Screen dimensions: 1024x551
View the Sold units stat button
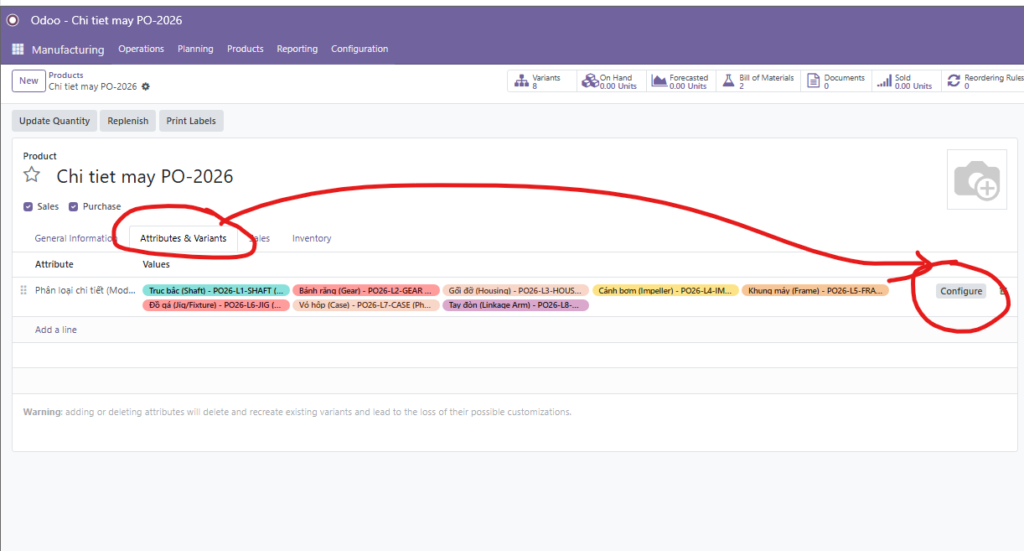tap(905, 81)
